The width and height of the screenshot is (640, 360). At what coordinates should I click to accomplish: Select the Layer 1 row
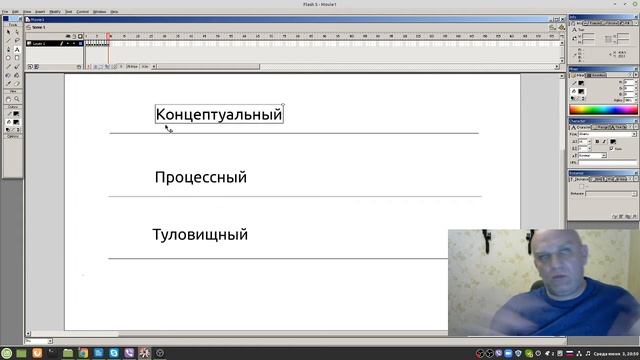coord(55,43)
